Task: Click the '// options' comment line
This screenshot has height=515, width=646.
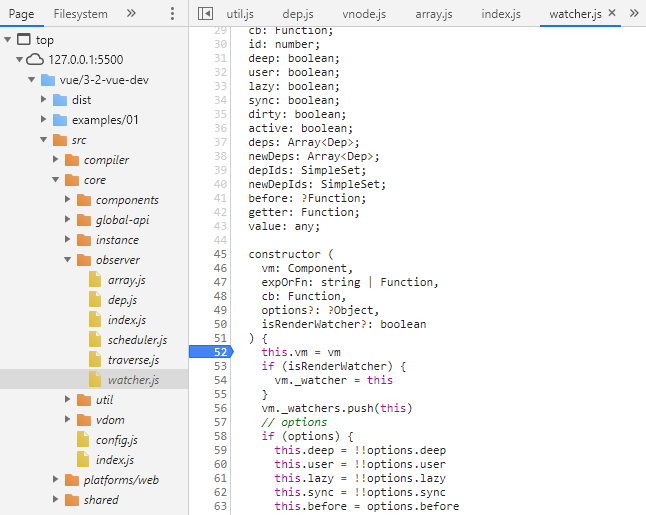Action: [294, 422]
